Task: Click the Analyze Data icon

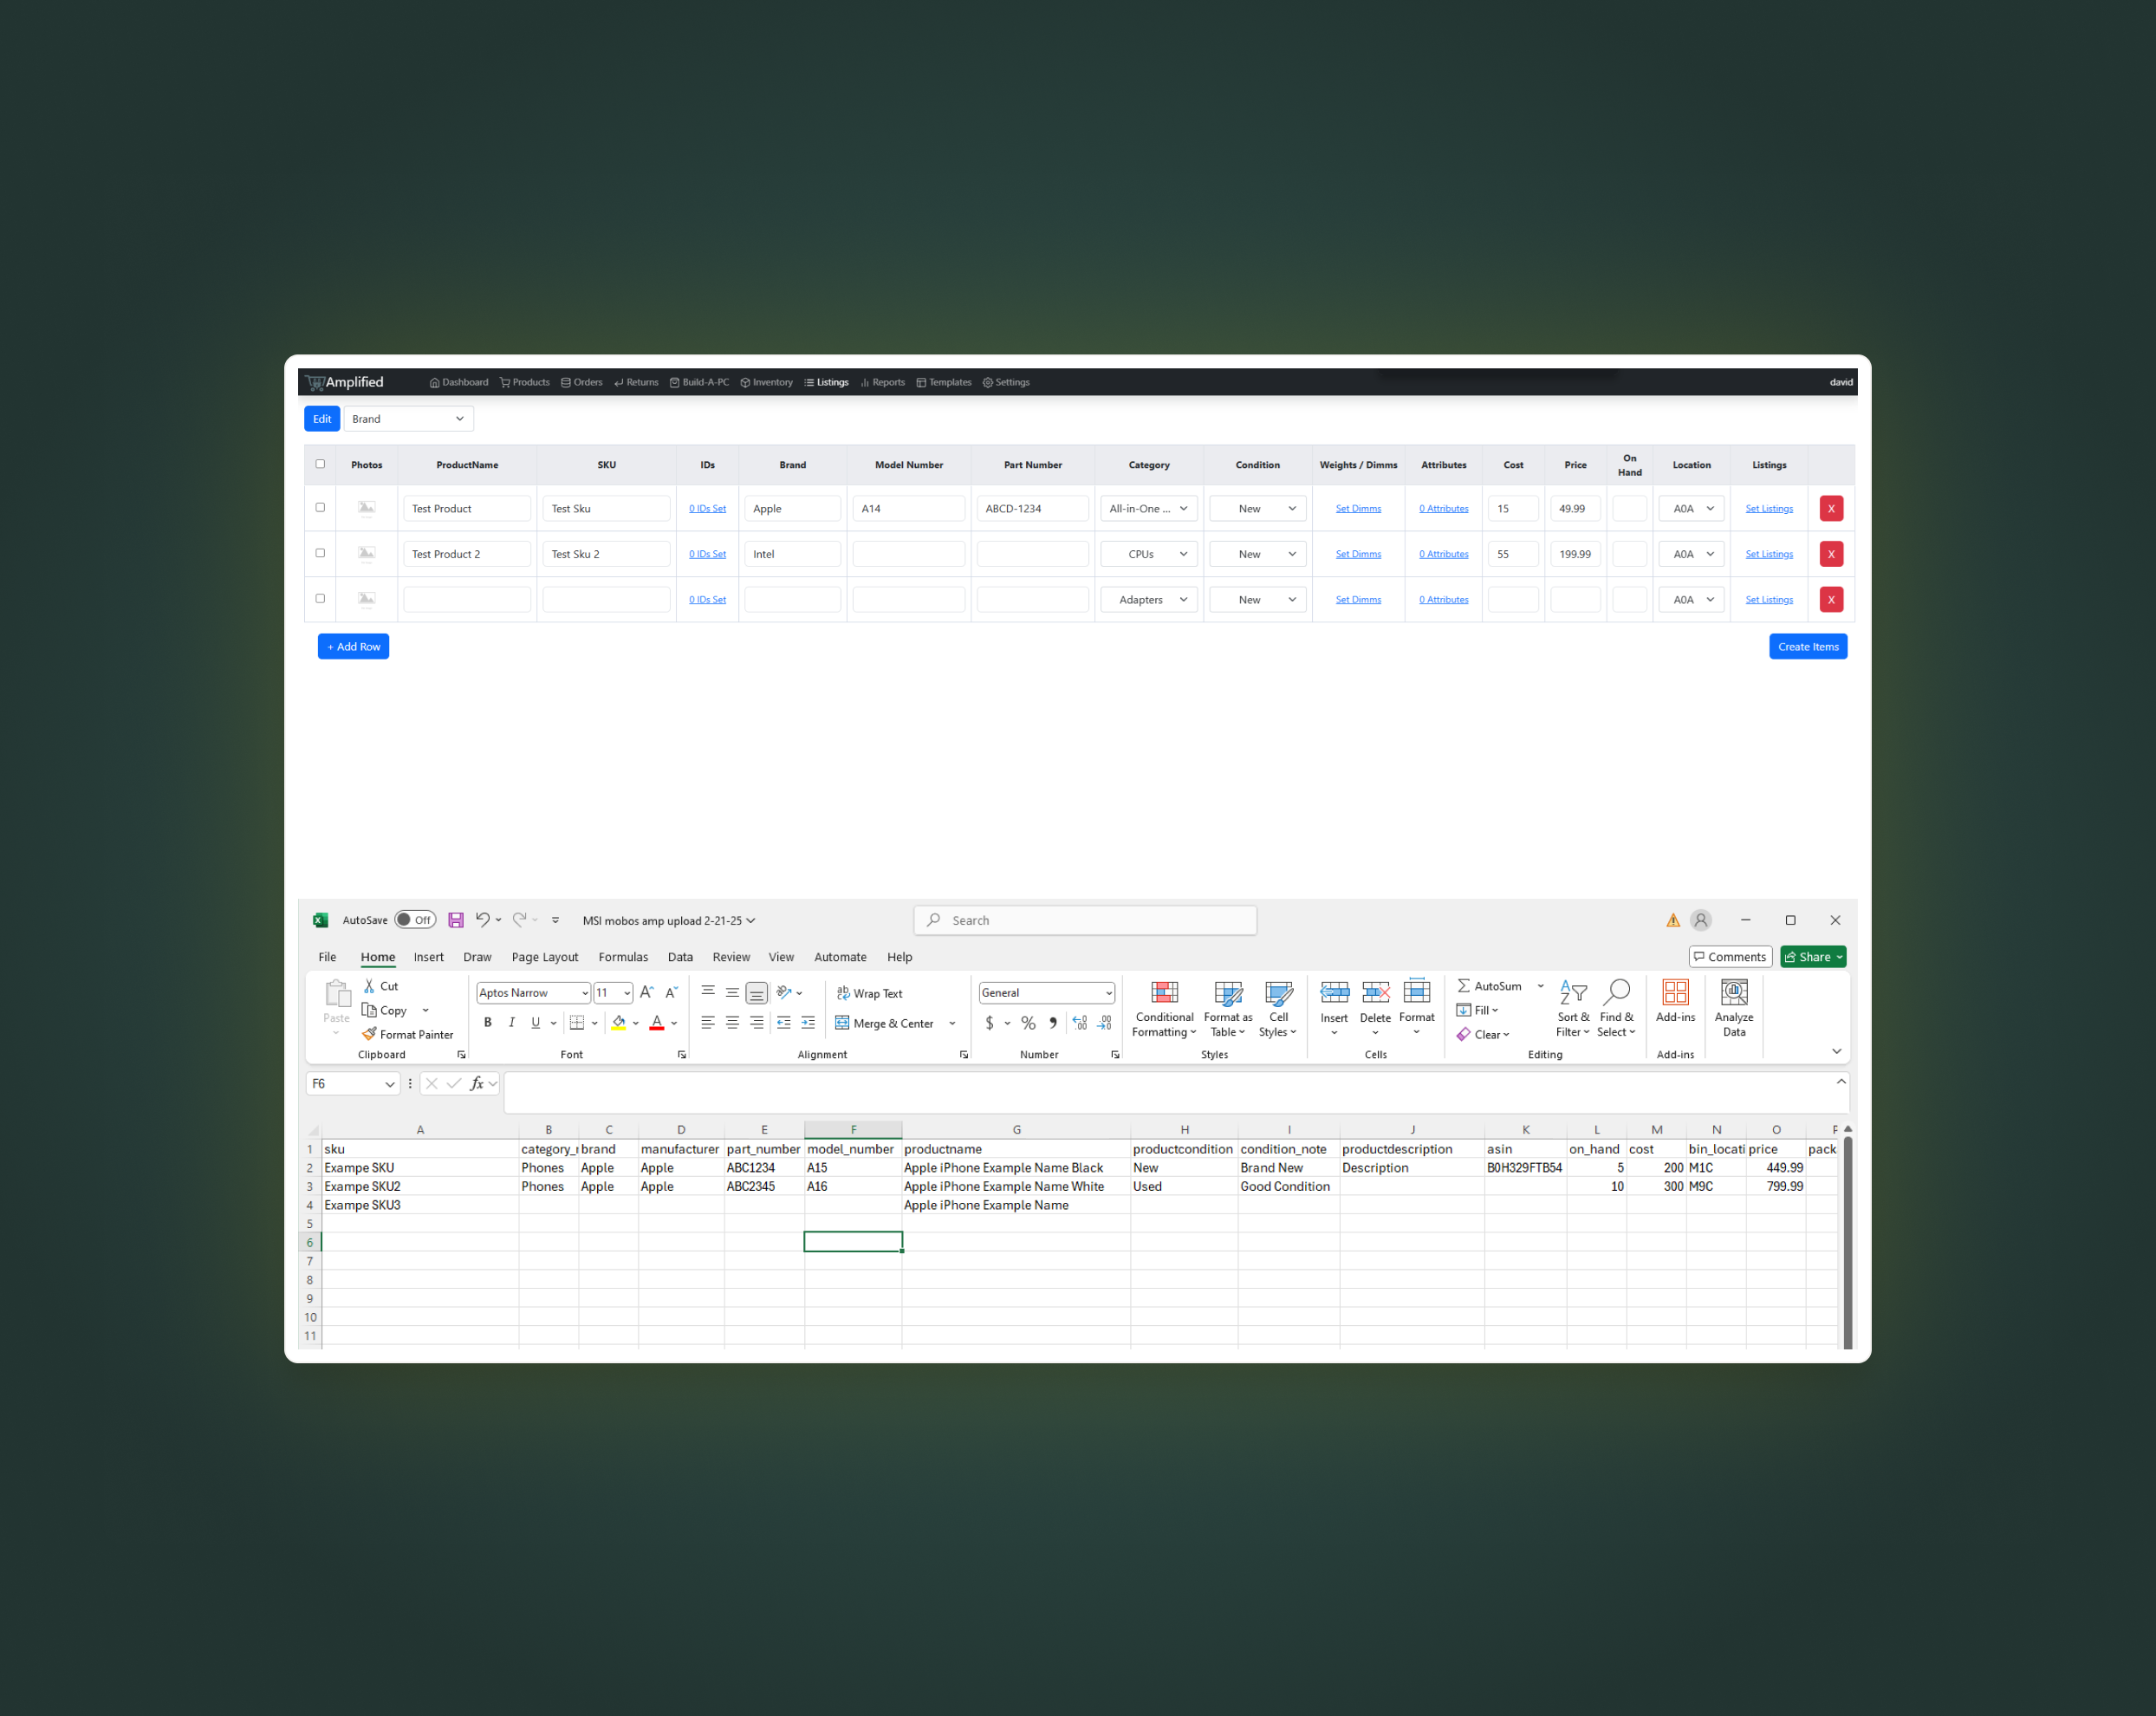Action: click(1733, 1008)
